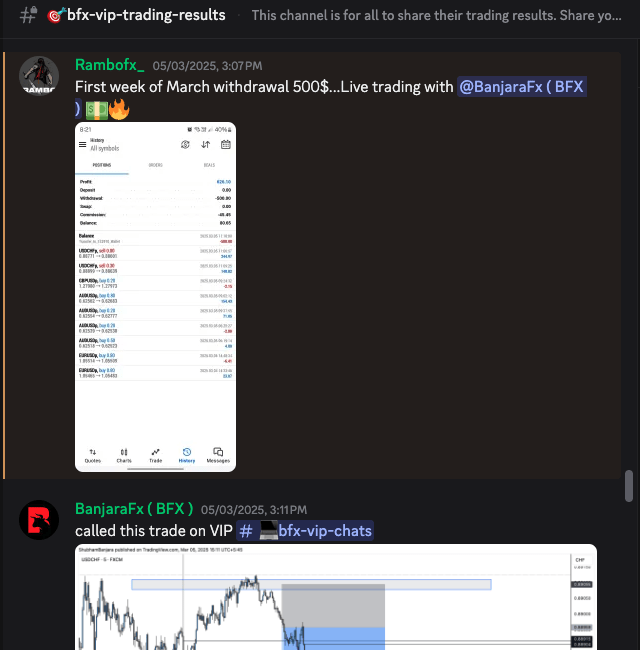Click the hash symbol in the bfx-vip-chats link

coord(246,531)
